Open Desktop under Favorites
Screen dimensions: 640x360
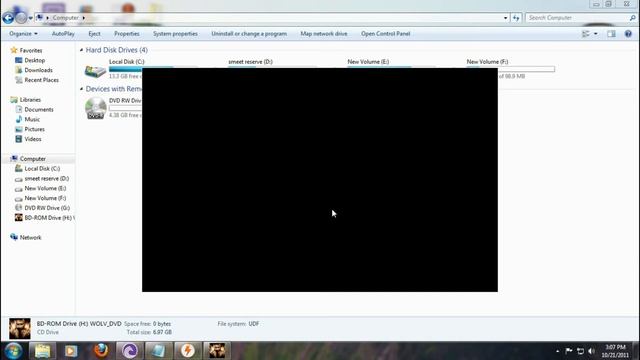tap(34, 60)
